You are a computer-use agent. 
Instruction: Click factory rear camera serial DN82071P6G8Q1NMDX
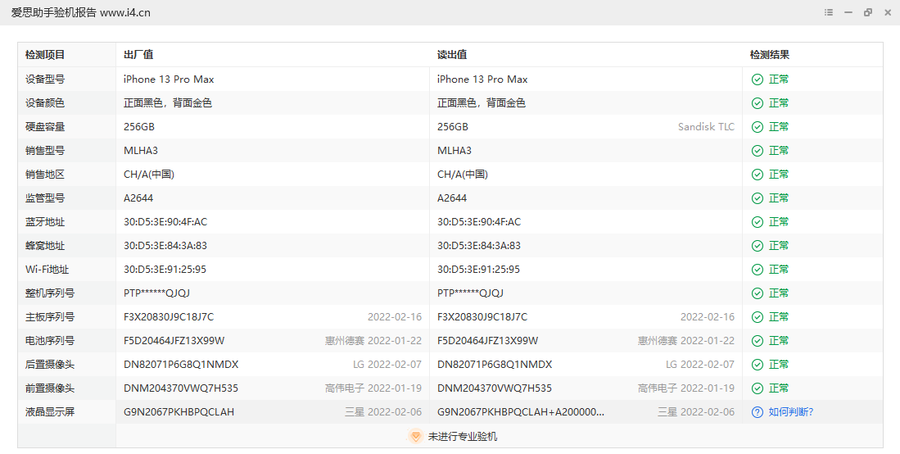click(181, 364)
